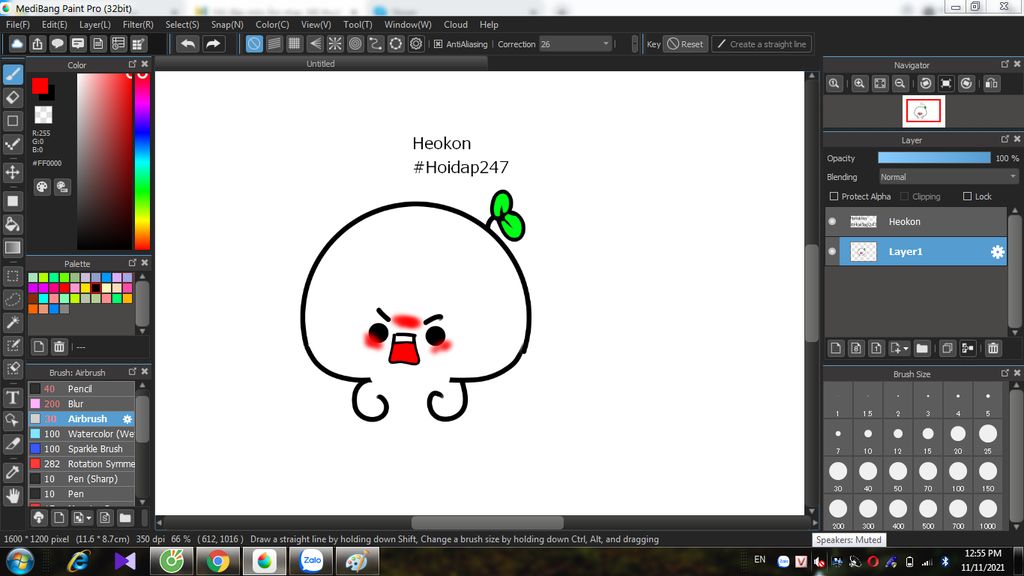1024x576 pixels.
Task: Open Internet Explorer from taskbar
Action: [78, 561]
